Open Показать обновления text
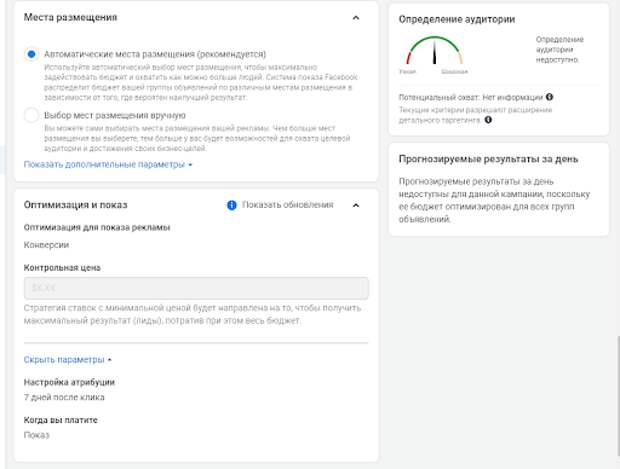The image size is (620, 469). point(288,205)
